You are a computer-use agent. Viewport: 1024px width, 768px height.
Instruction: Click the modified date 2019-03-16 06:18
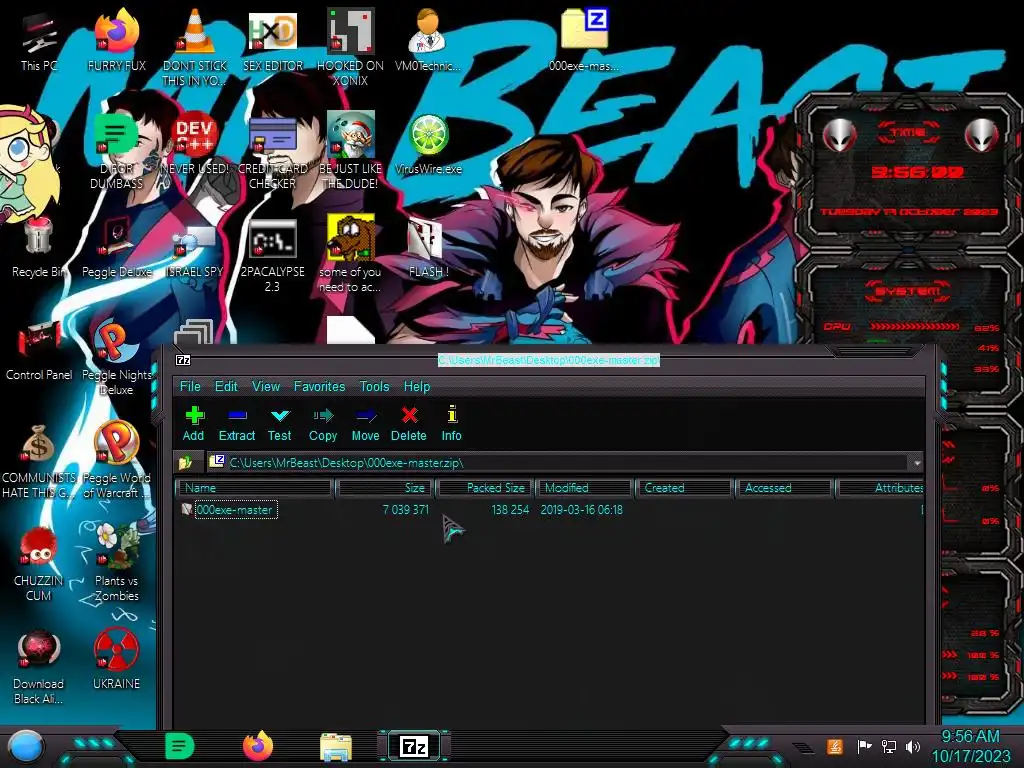[x=581, y=509]
